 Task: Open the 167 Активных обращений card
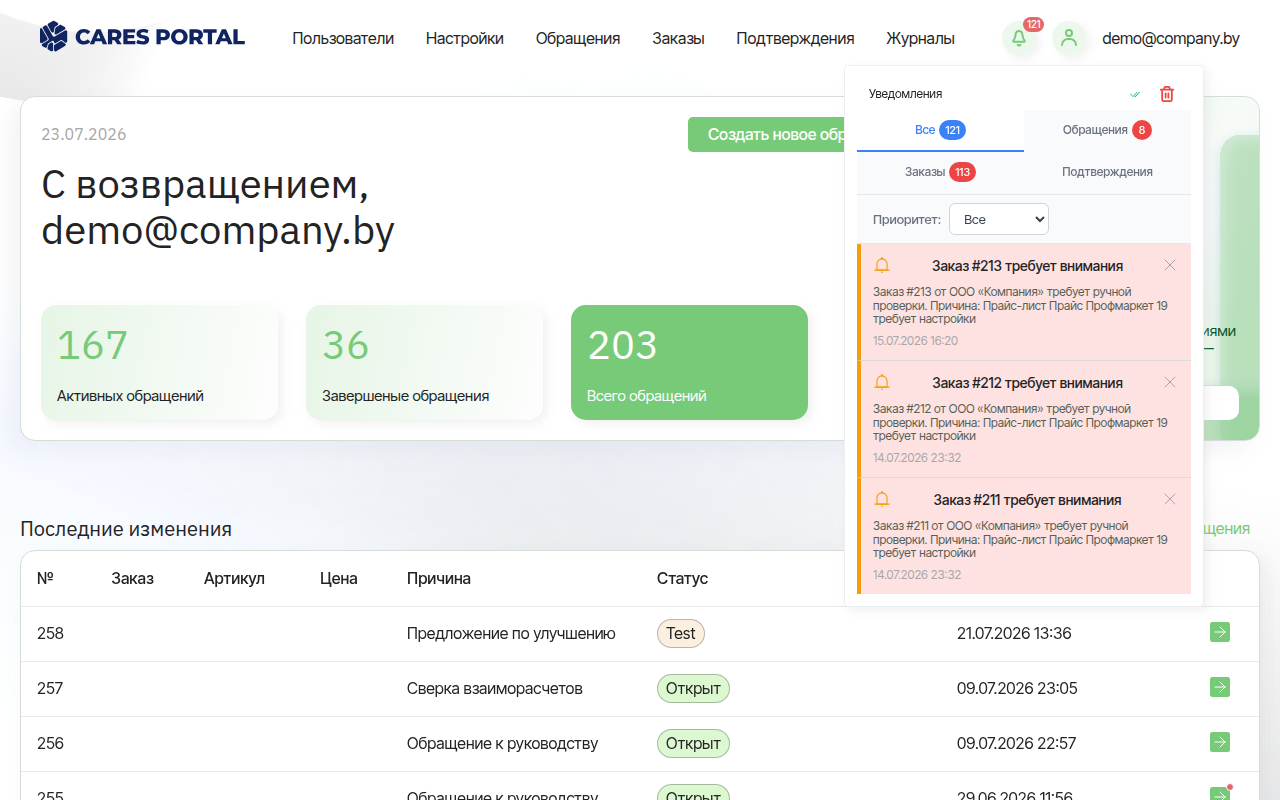point(160,362)
